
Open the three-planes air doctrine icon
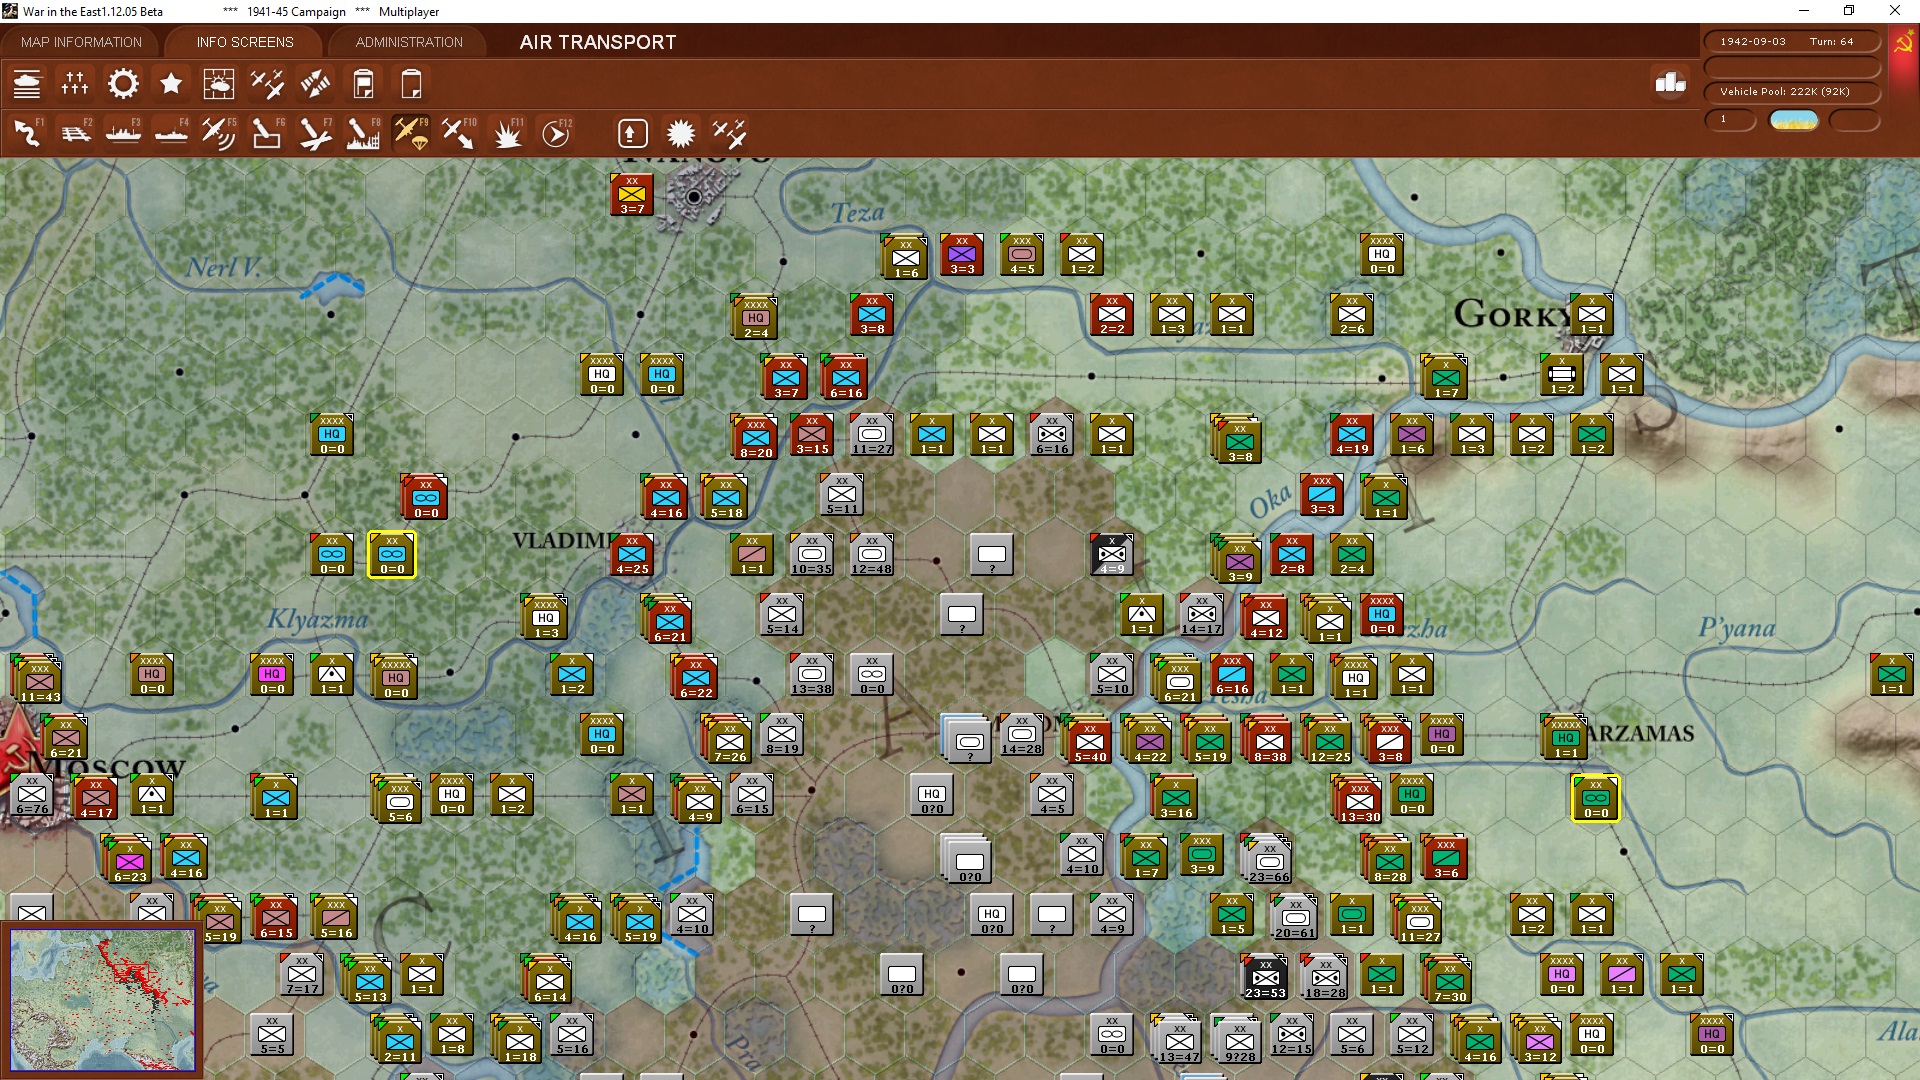pyautogui.click(x=267, y=84)
